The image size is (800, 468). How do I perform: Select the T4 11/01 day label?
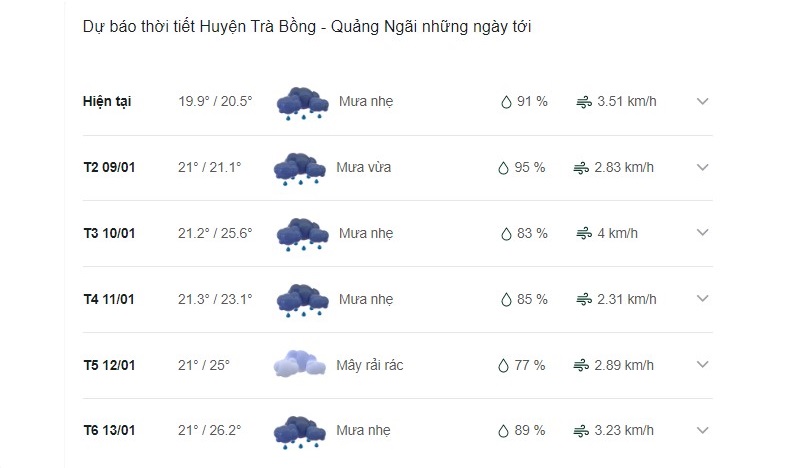(109, 299)
